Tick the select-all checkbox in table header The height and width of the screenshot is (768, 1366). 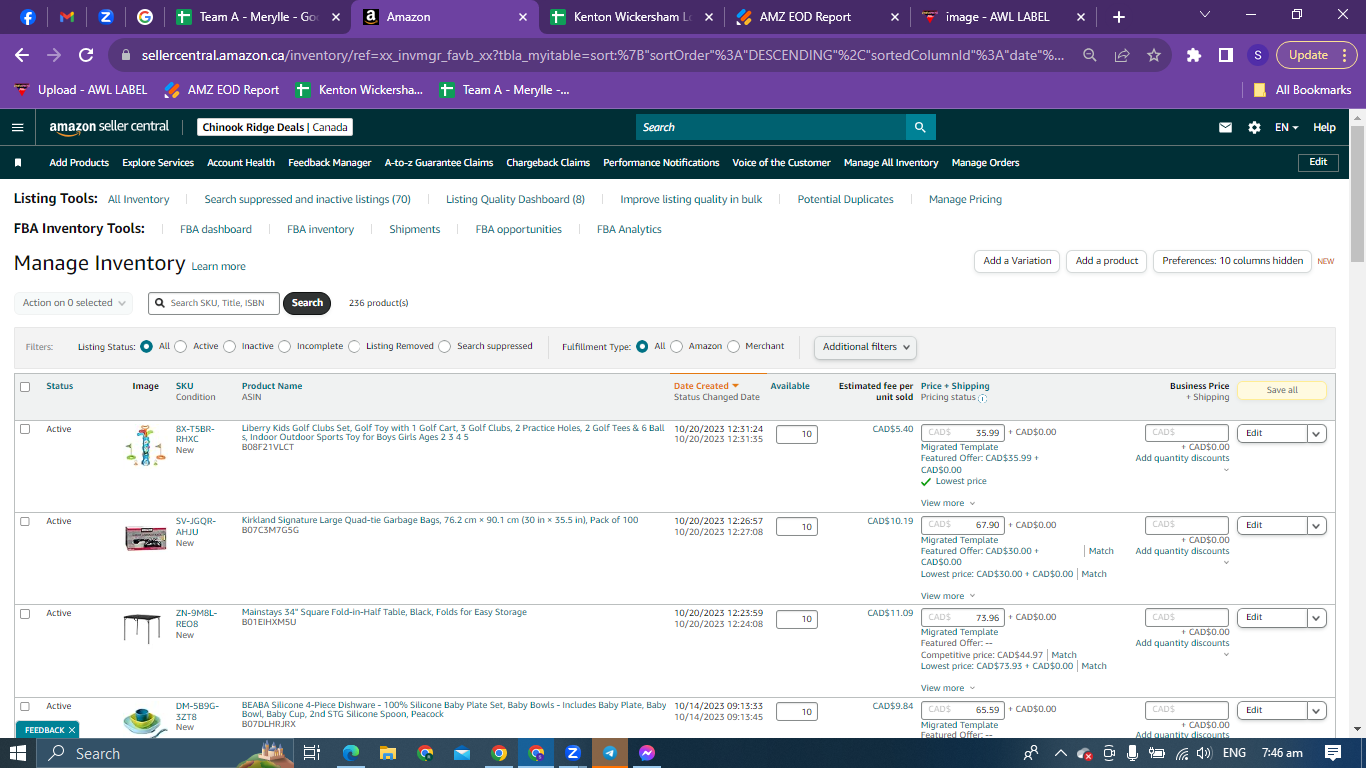[25, 387]
